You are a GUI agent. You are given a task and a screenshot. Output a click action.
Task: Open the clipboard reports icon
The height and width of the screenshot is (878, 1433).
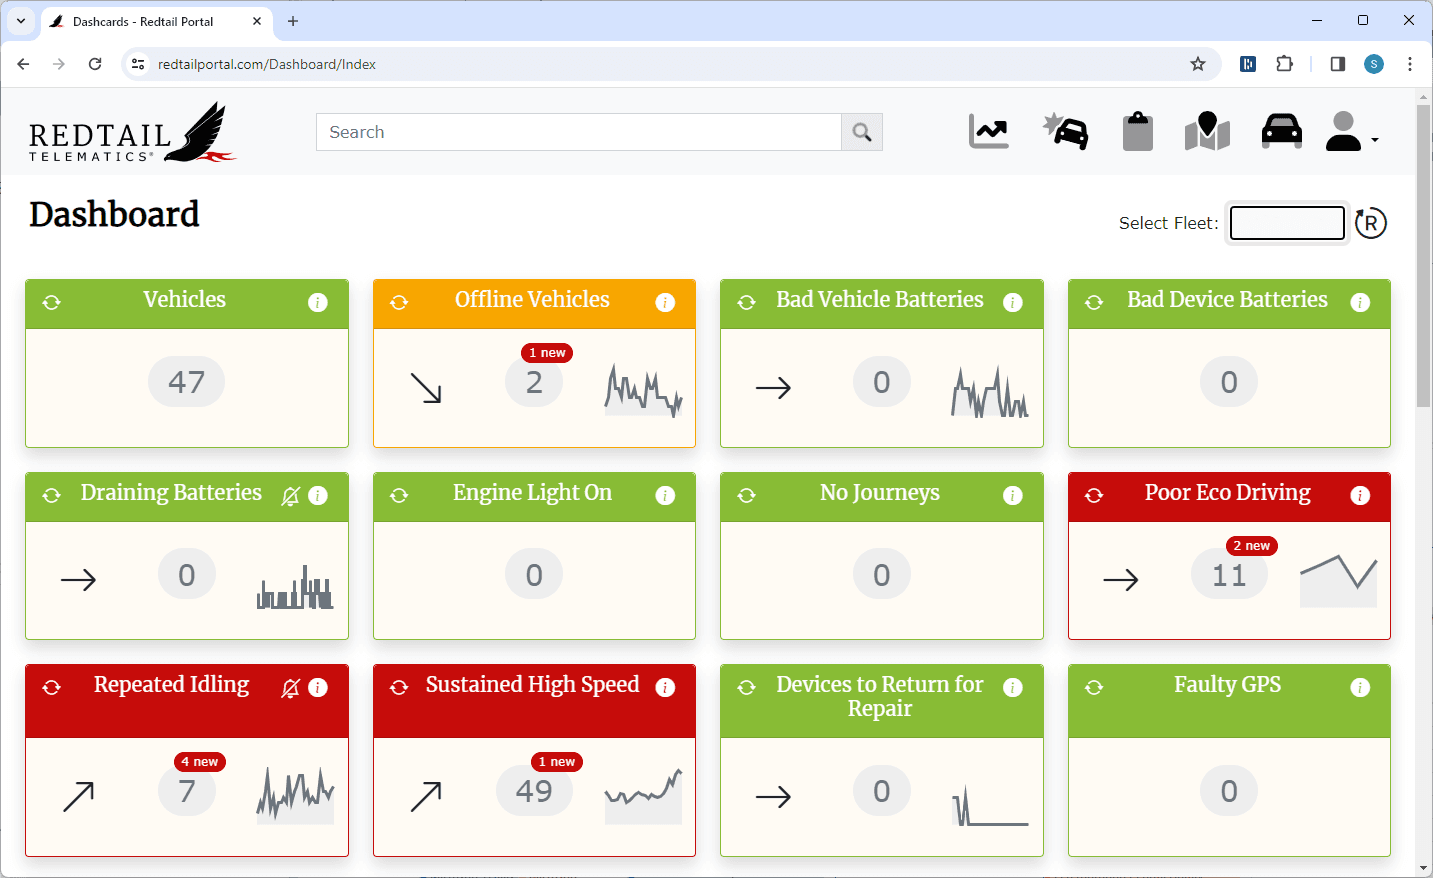tap(1137, 132)
